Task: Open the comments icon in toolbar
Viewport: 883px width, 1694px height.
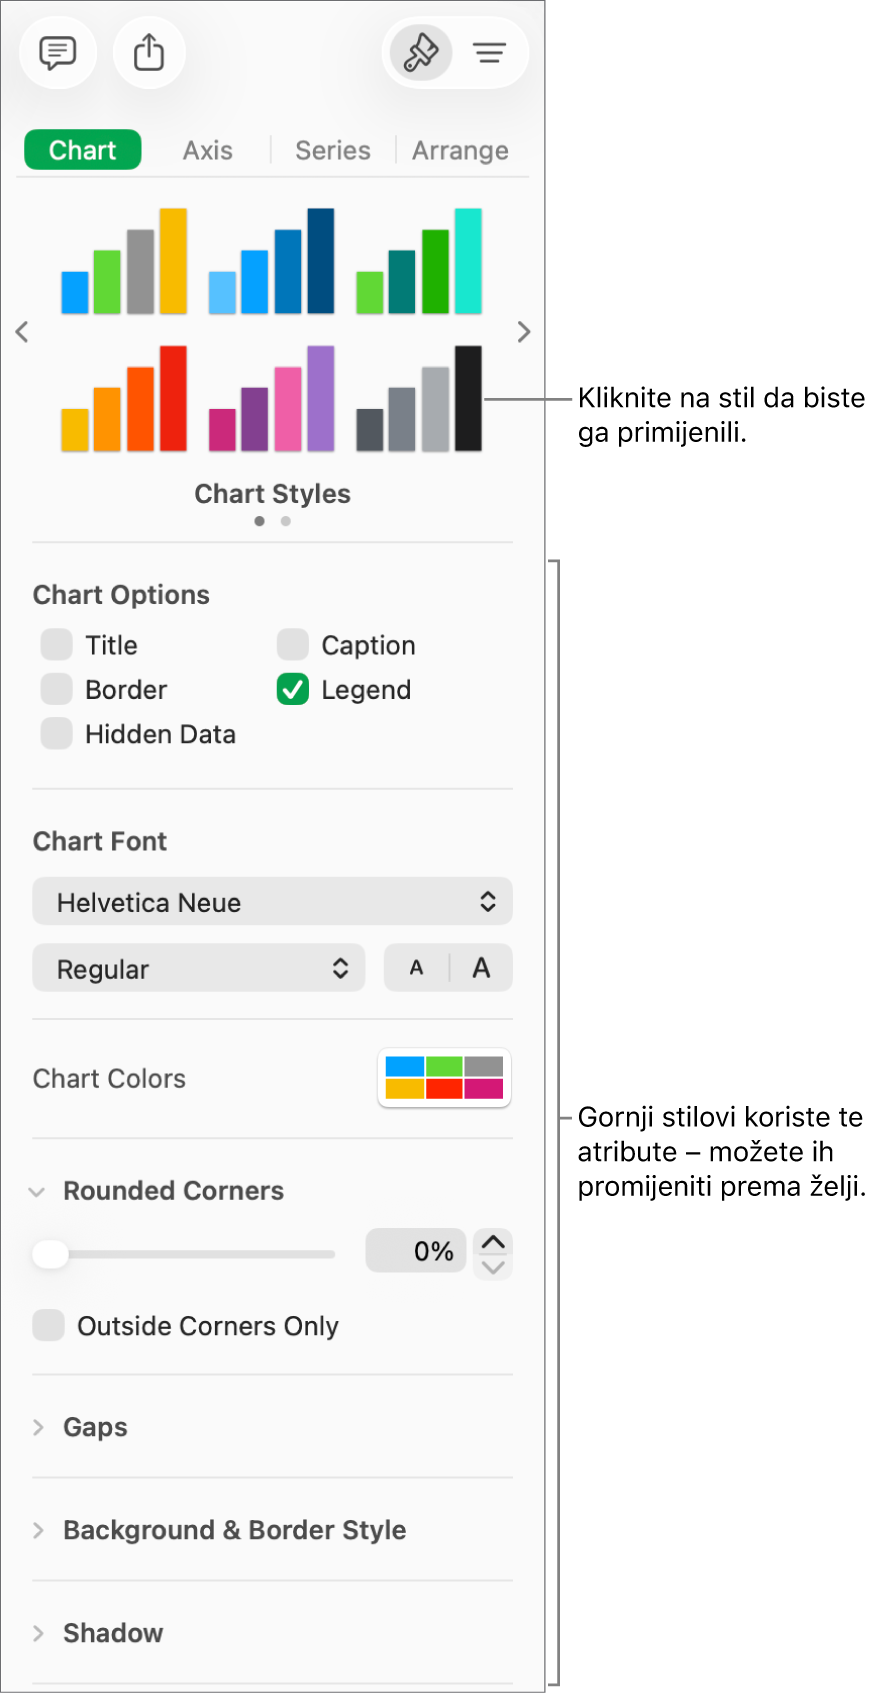Action: tap(58, 52)
